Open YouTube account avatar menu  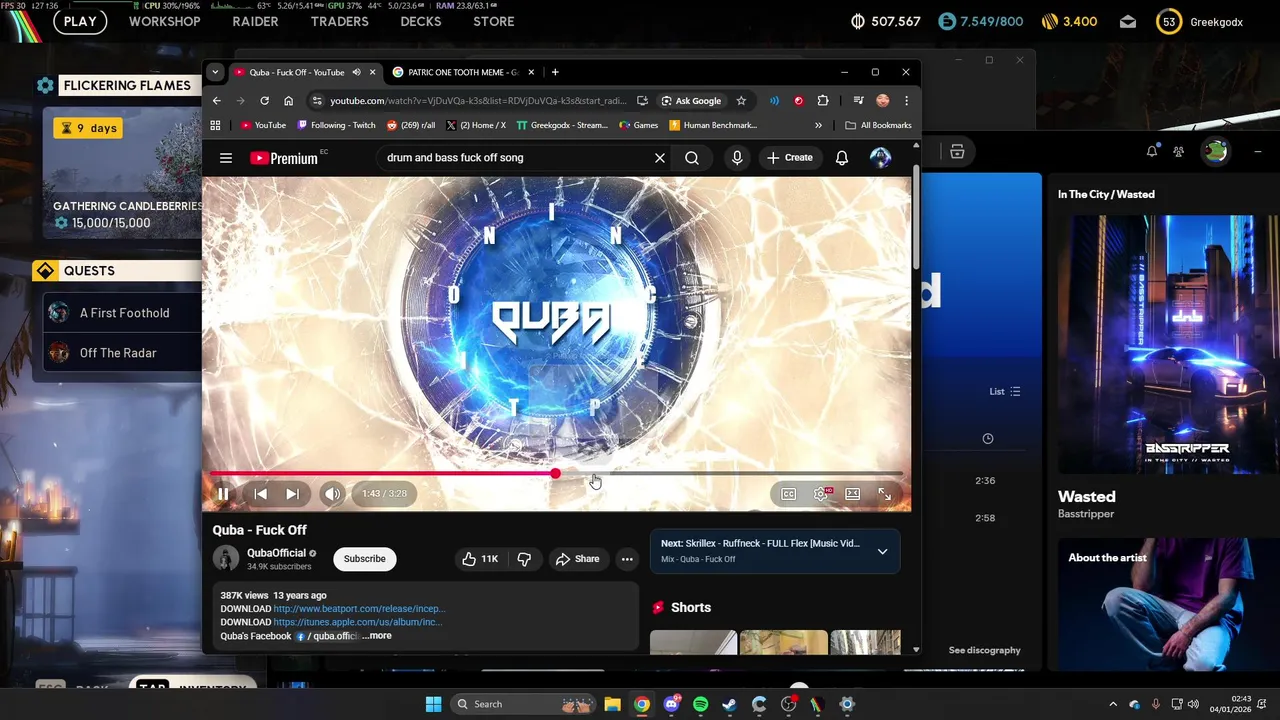click(880, 158)
